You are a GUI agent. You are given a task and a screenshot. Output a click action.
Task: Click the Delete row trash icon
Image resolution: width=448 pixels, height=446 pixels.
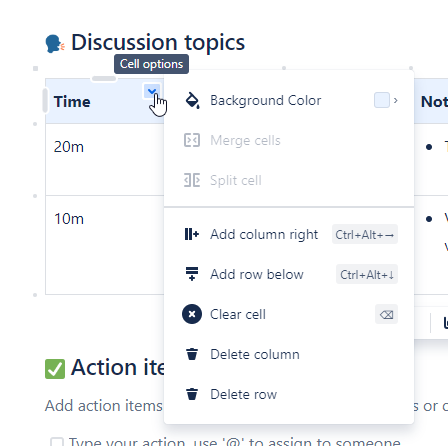click(192, 394)
